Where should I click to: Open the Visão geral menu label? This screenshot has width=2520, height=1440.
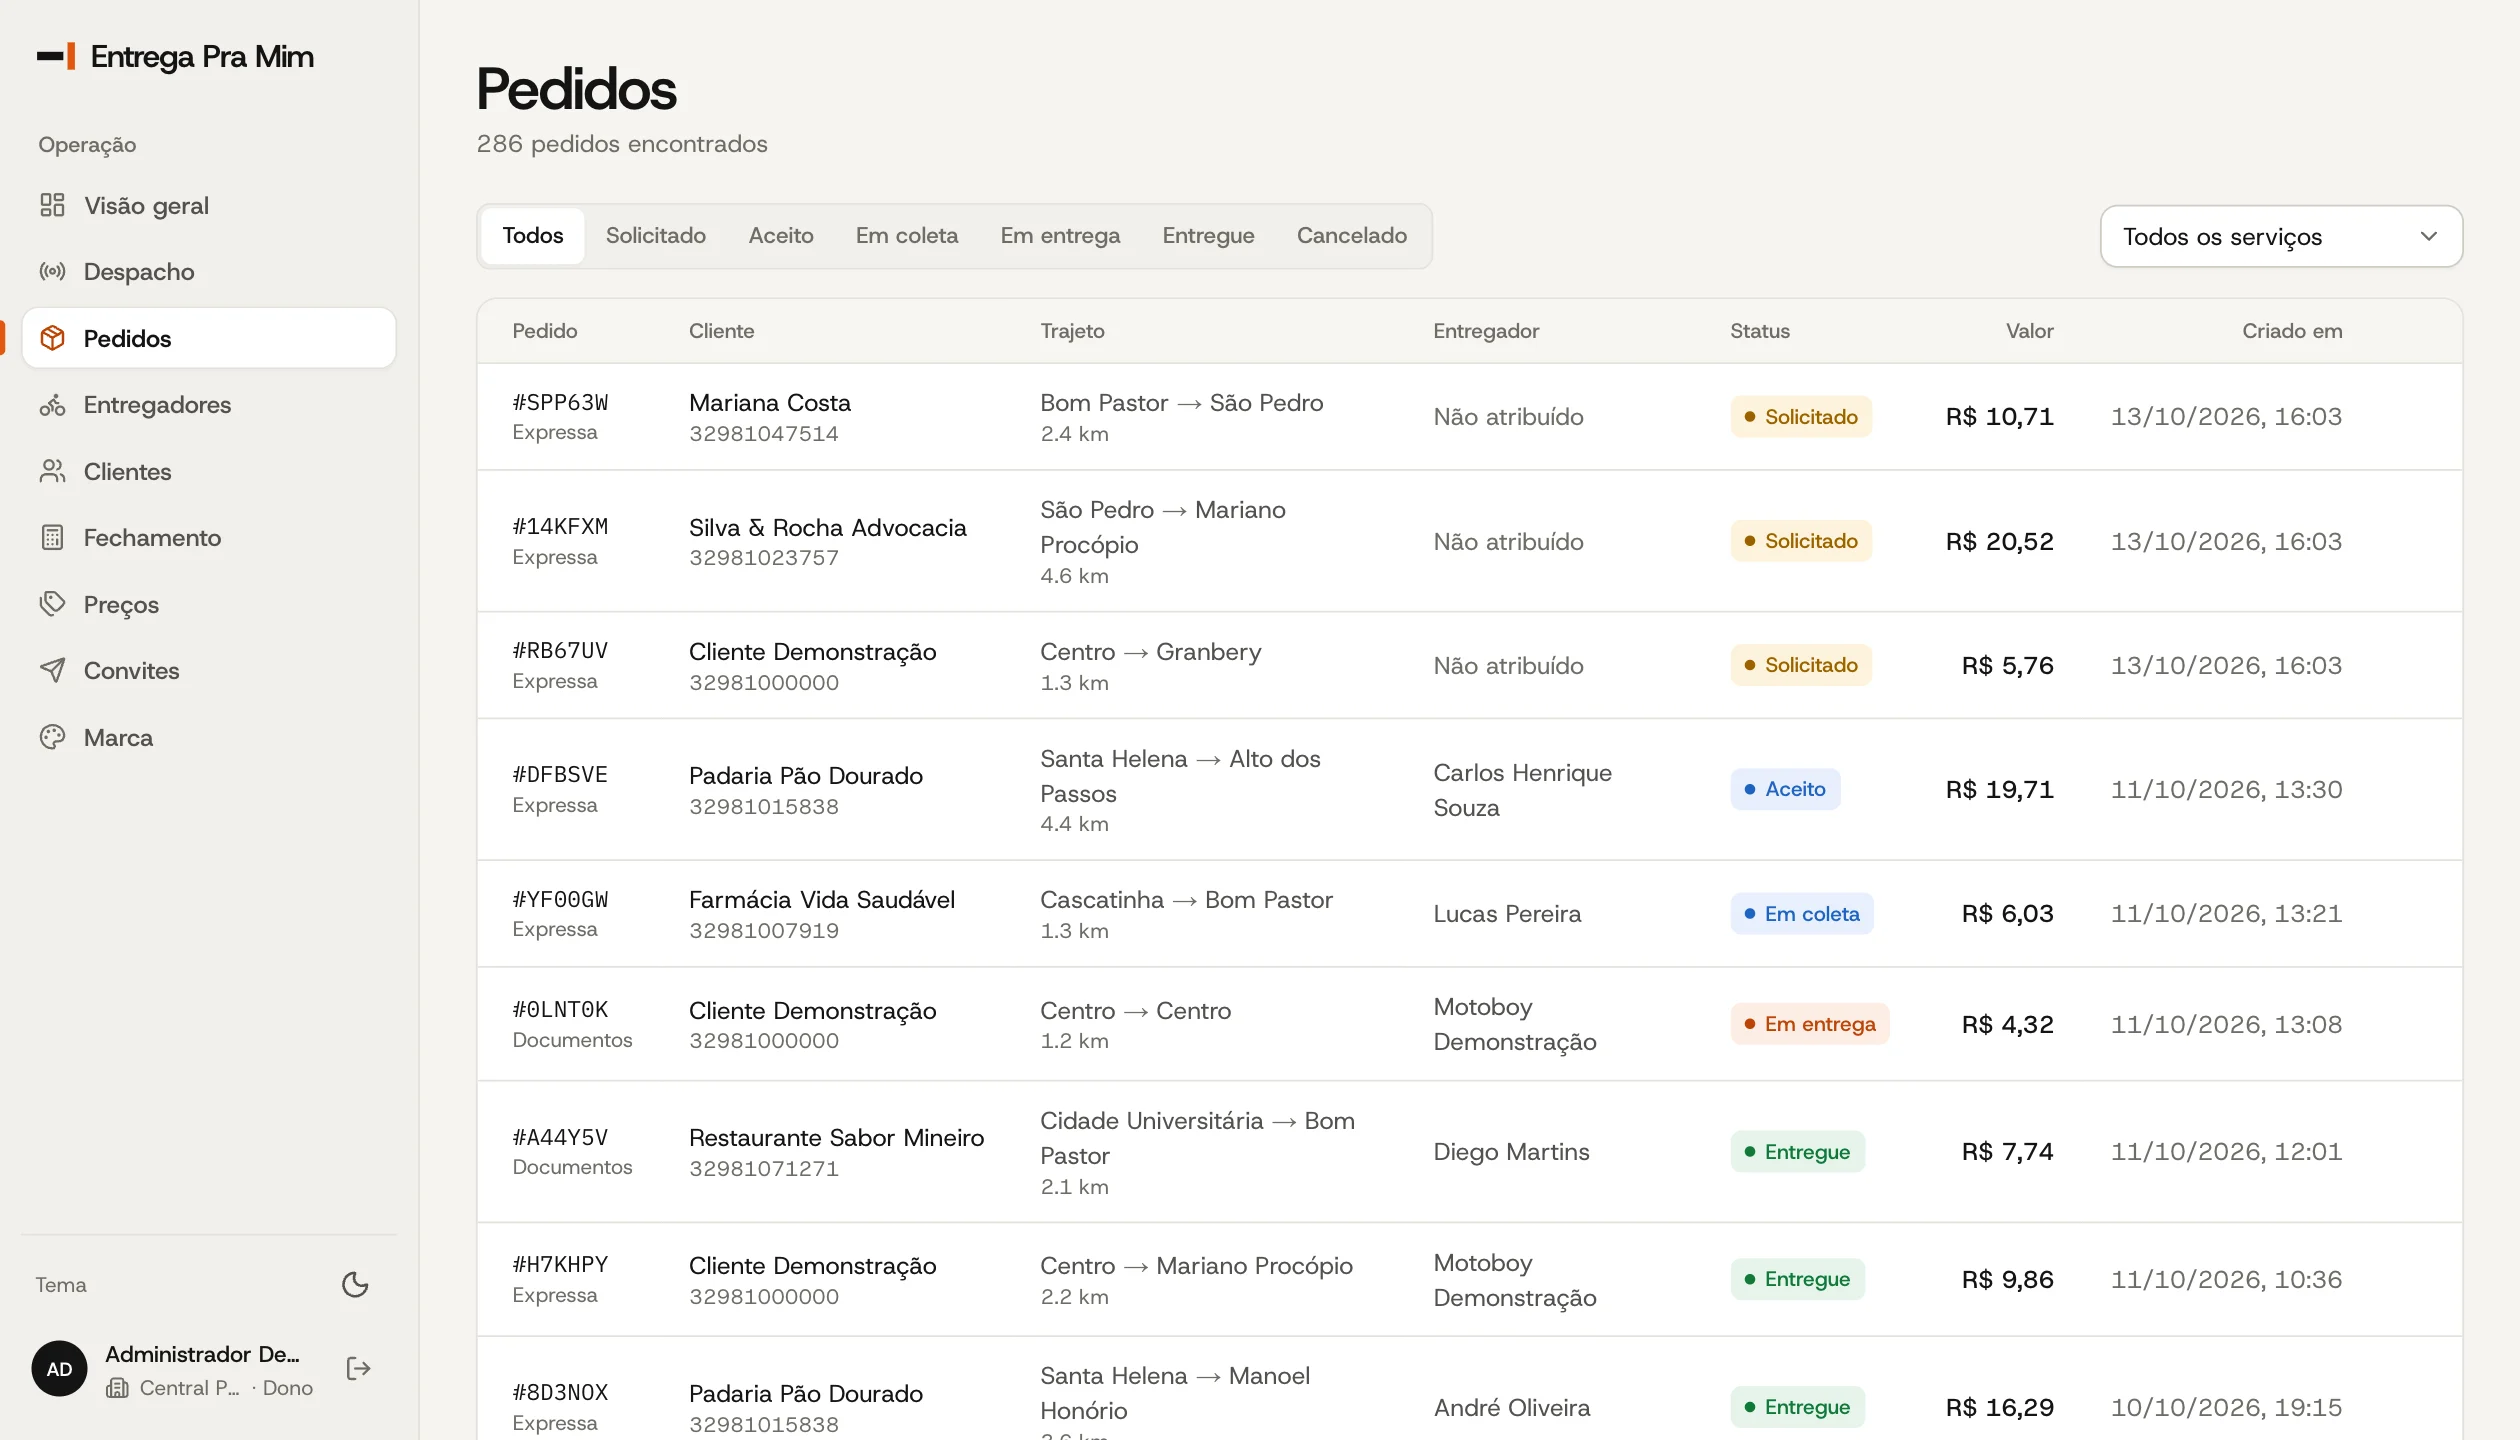[146, 205]
